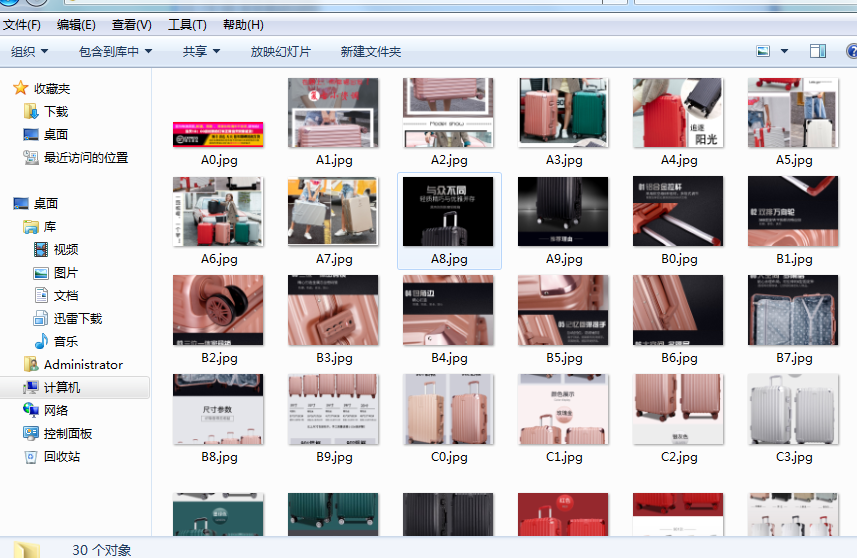Click the Administrator folder icon
Viewport: 857px width, 558px height.
(x=31, y=364)
